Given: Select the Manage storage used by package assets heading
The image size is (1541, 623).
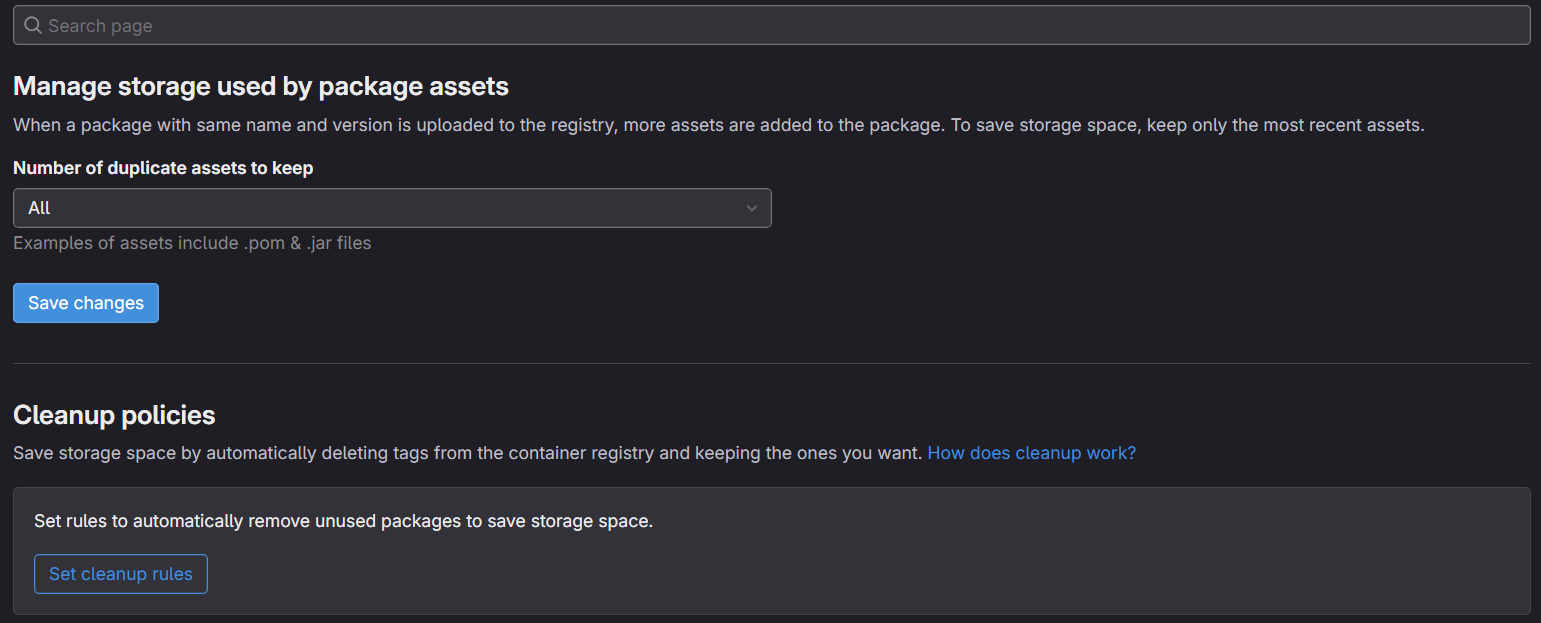Looking at the screenshot, I should (x=261, y=87).
